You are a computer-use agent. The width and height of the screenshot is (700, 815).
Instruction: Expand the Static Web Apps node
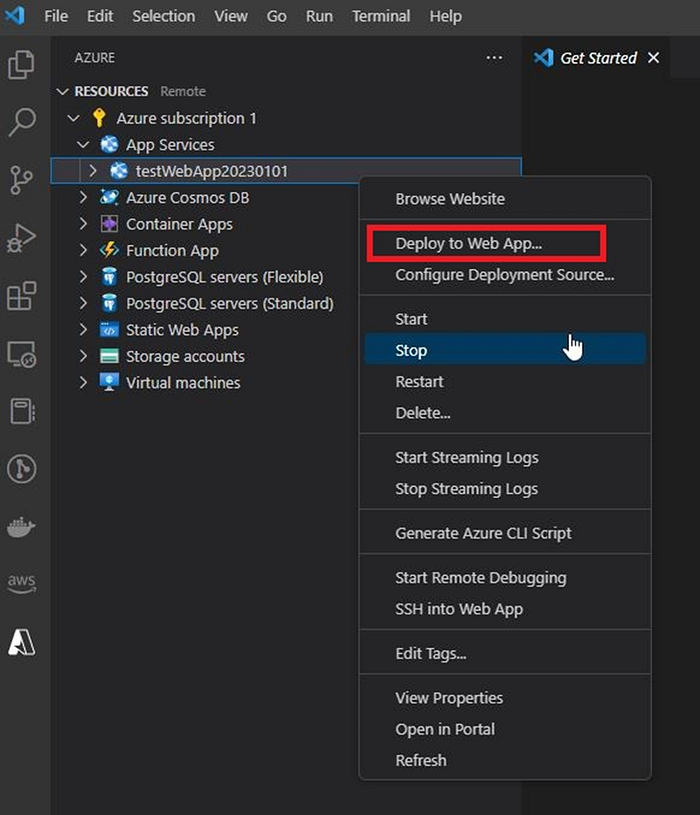pos(83,330)
